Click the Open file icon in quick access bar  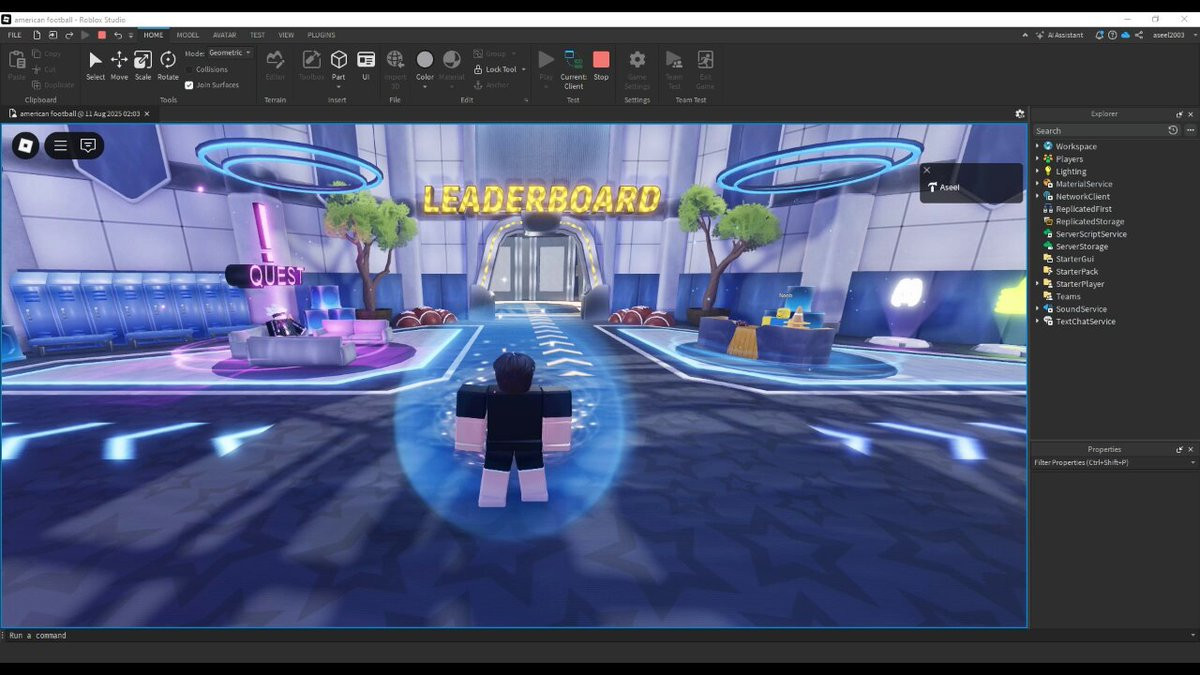pos(53,35)
